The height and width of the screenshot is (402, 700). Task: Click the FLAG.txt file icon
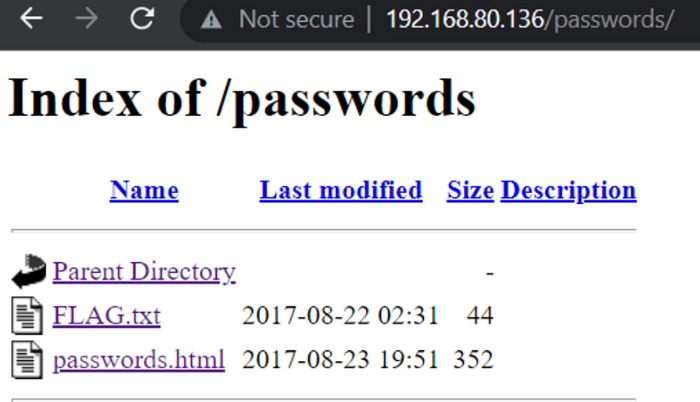28,316
